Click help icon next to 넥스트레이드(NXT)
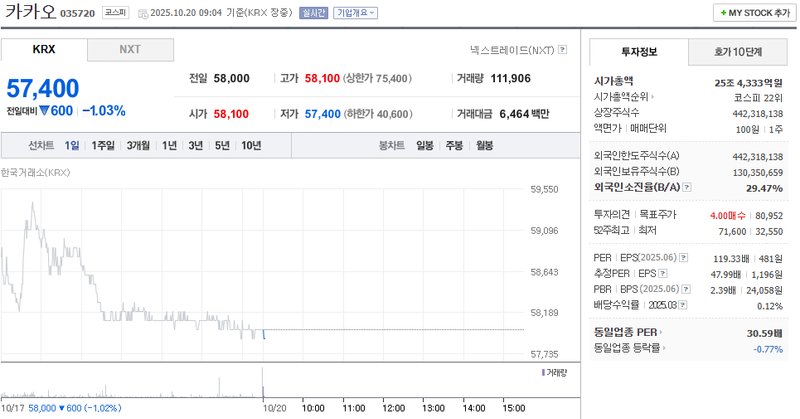800x419 pixels. coord(563,49)
